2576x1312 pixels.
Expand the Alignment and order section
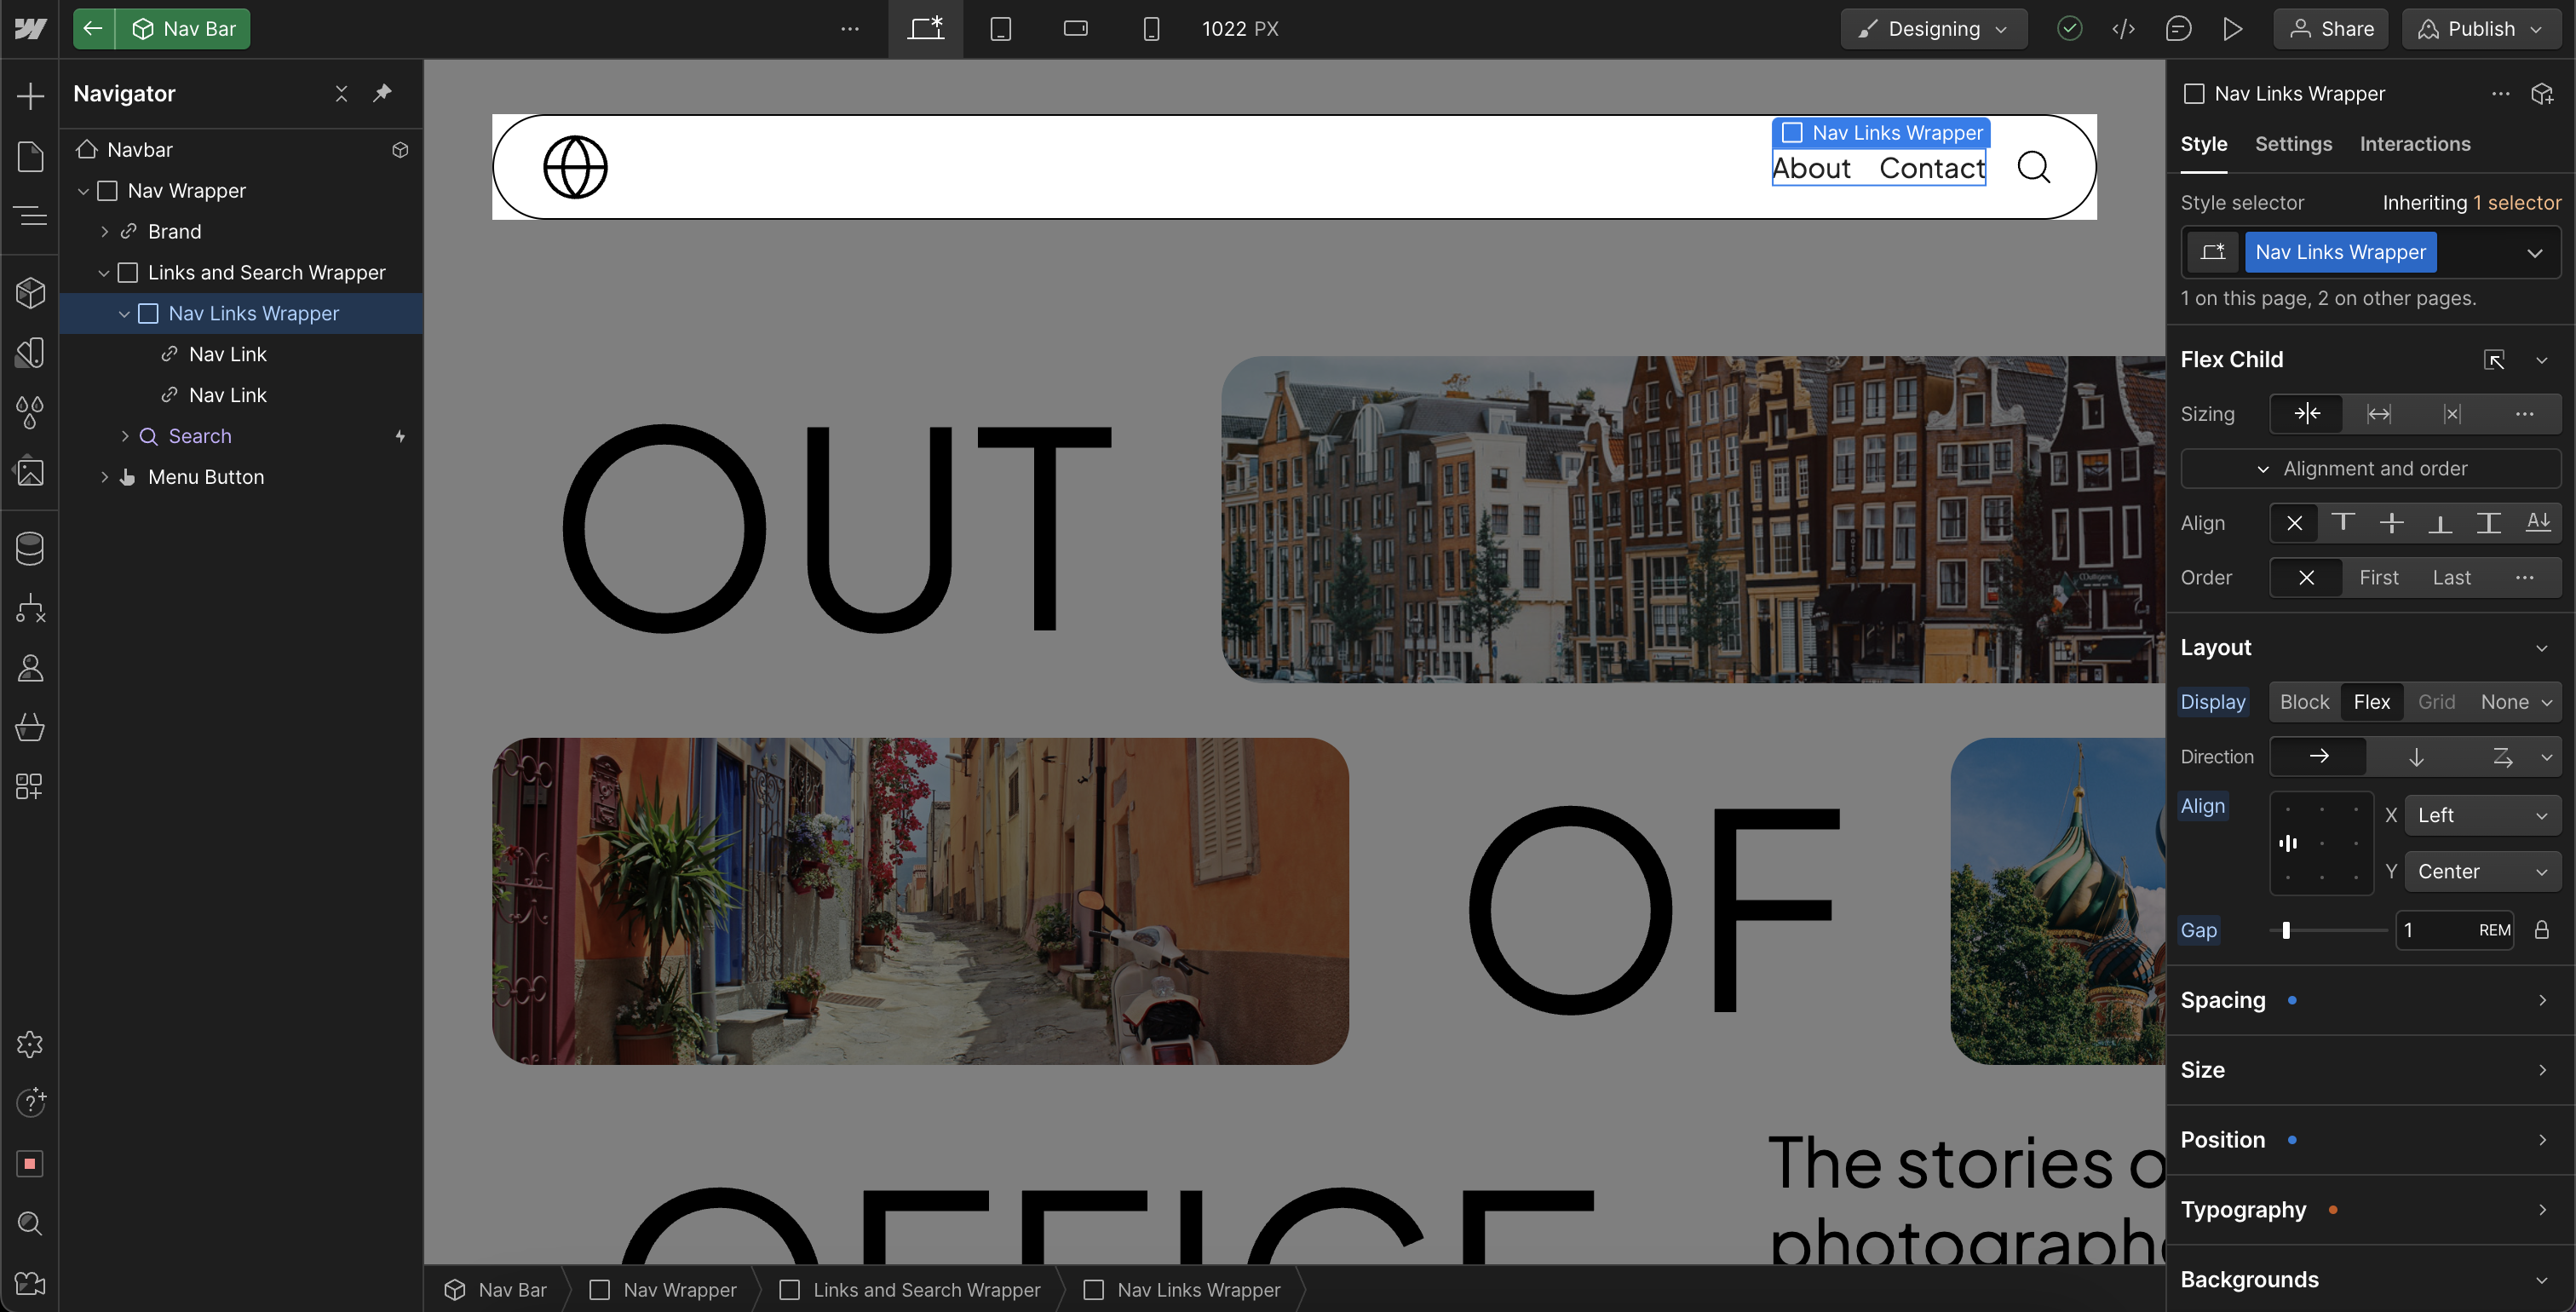2370,469
